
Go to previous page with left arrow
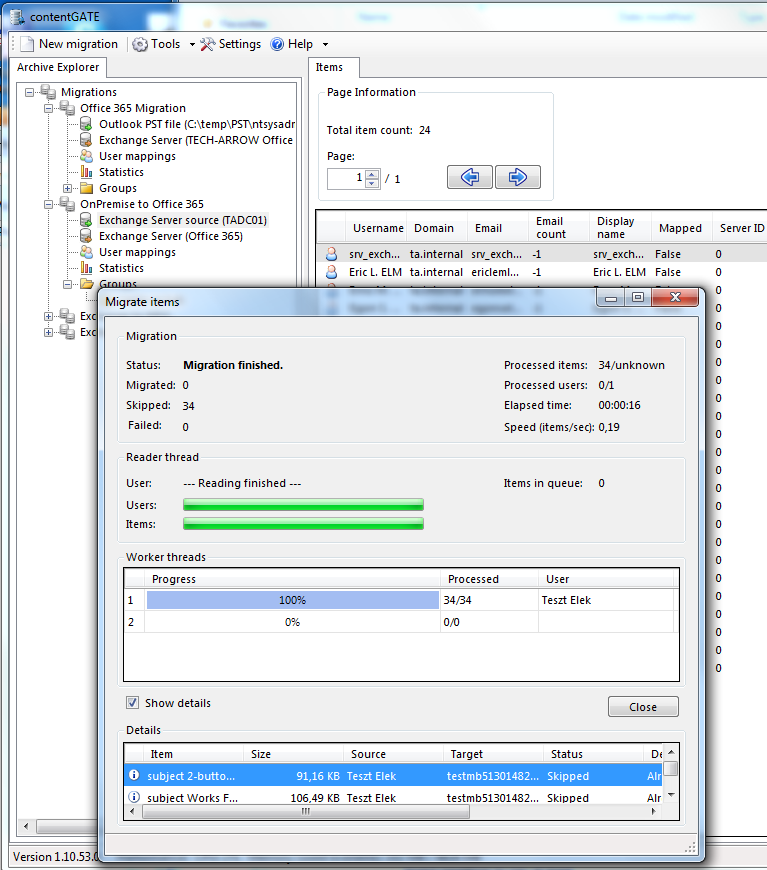(470, 178)
